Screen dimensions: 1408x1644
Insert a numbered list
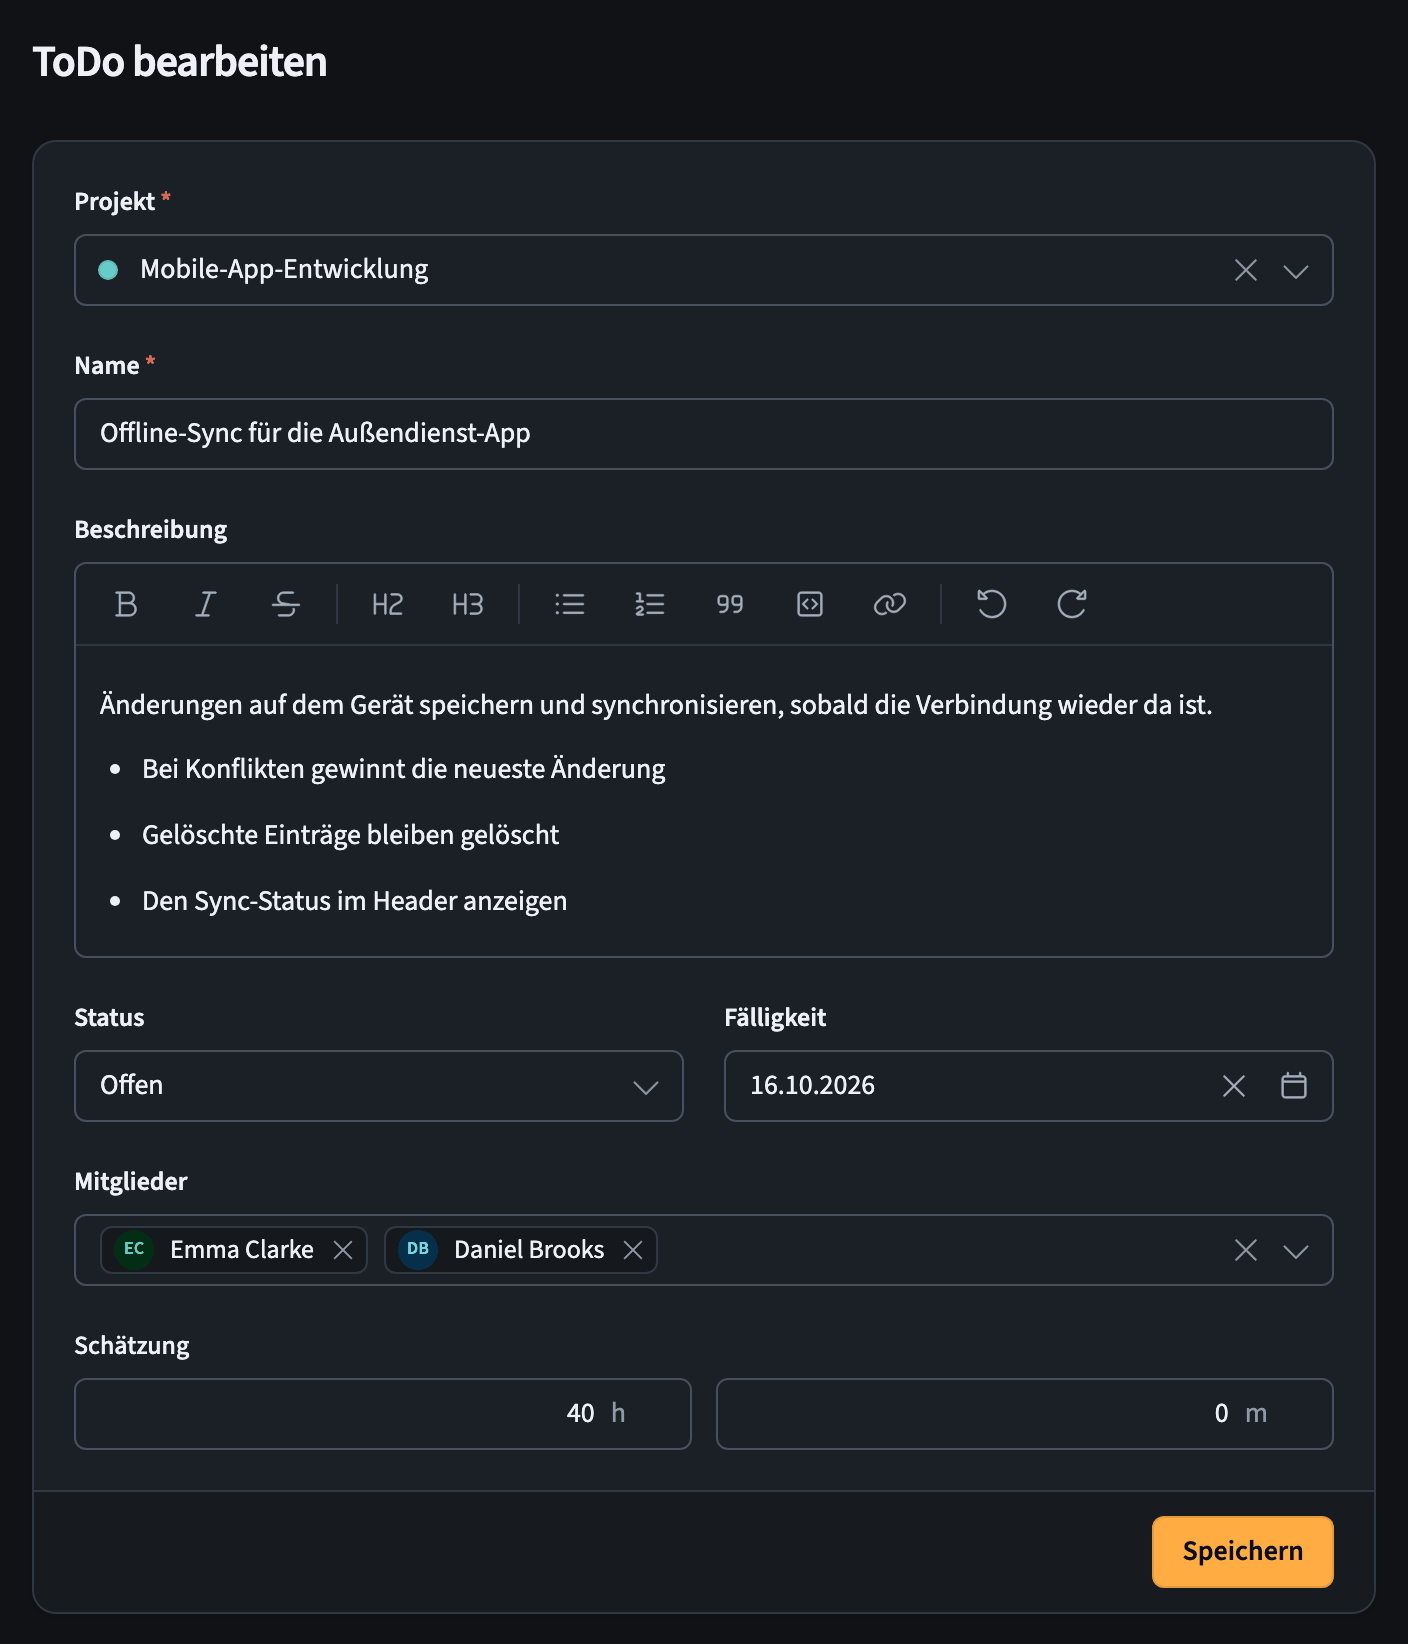tap(650, 604)
